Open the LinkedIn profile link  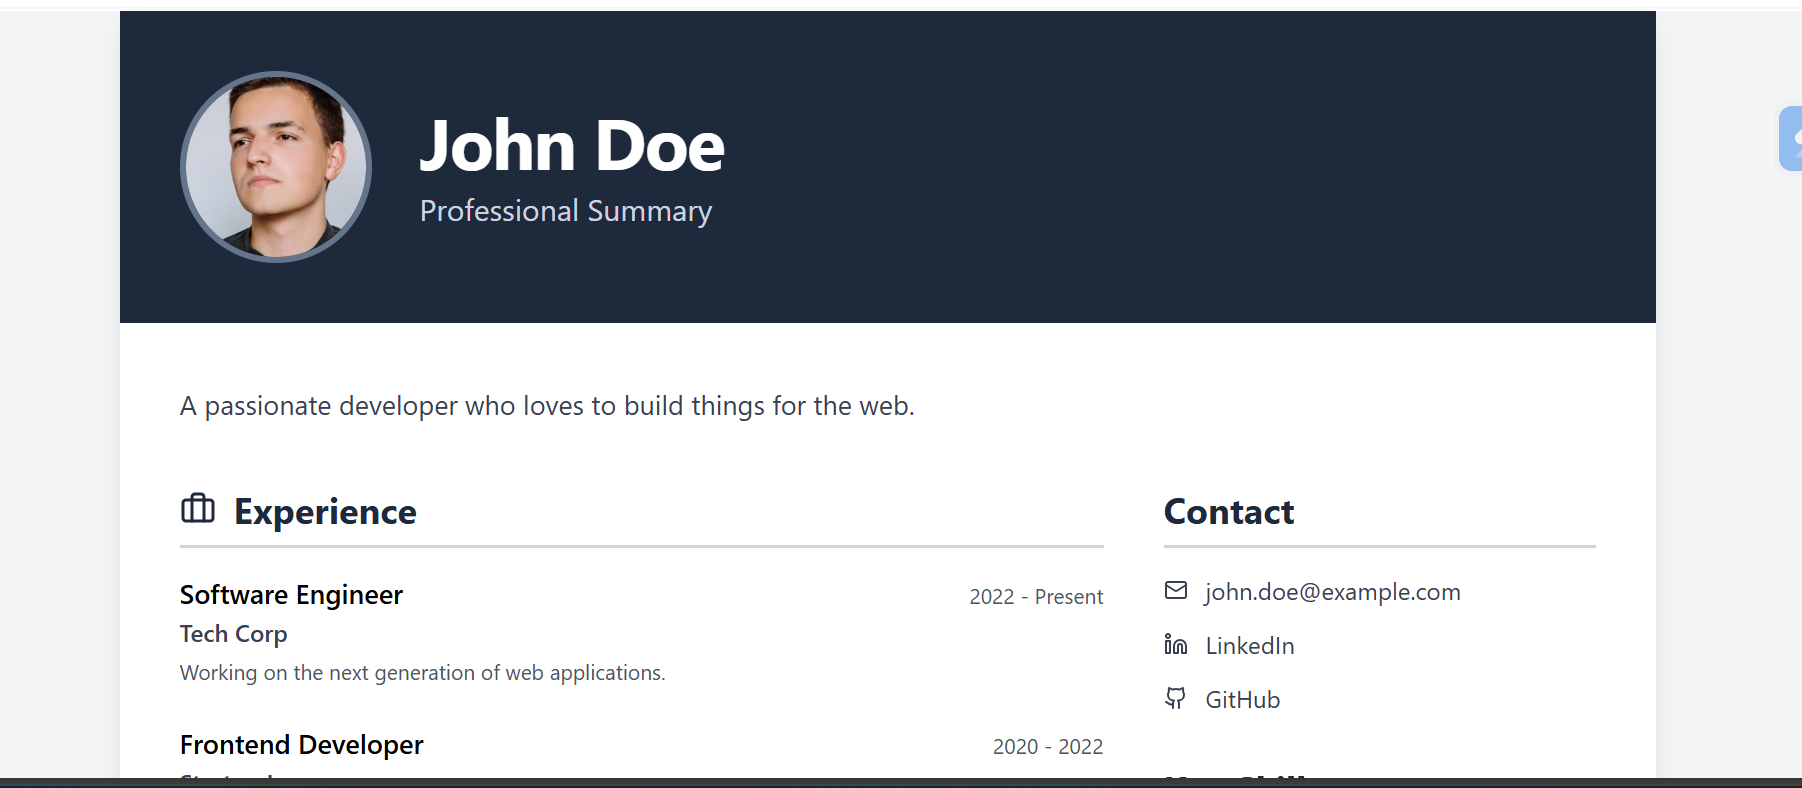coord(1249,646)
